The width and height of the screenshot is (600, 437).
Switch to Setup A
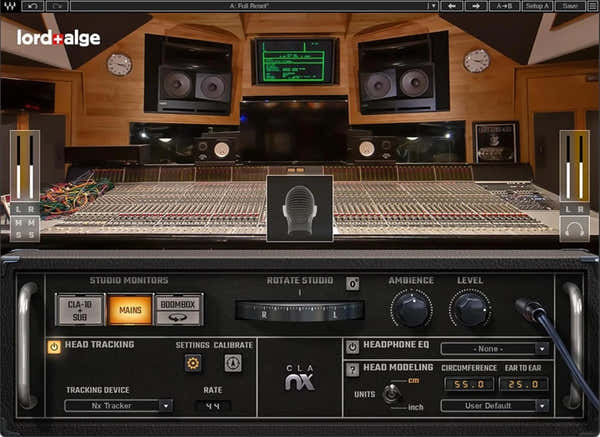tap(537, 6)
